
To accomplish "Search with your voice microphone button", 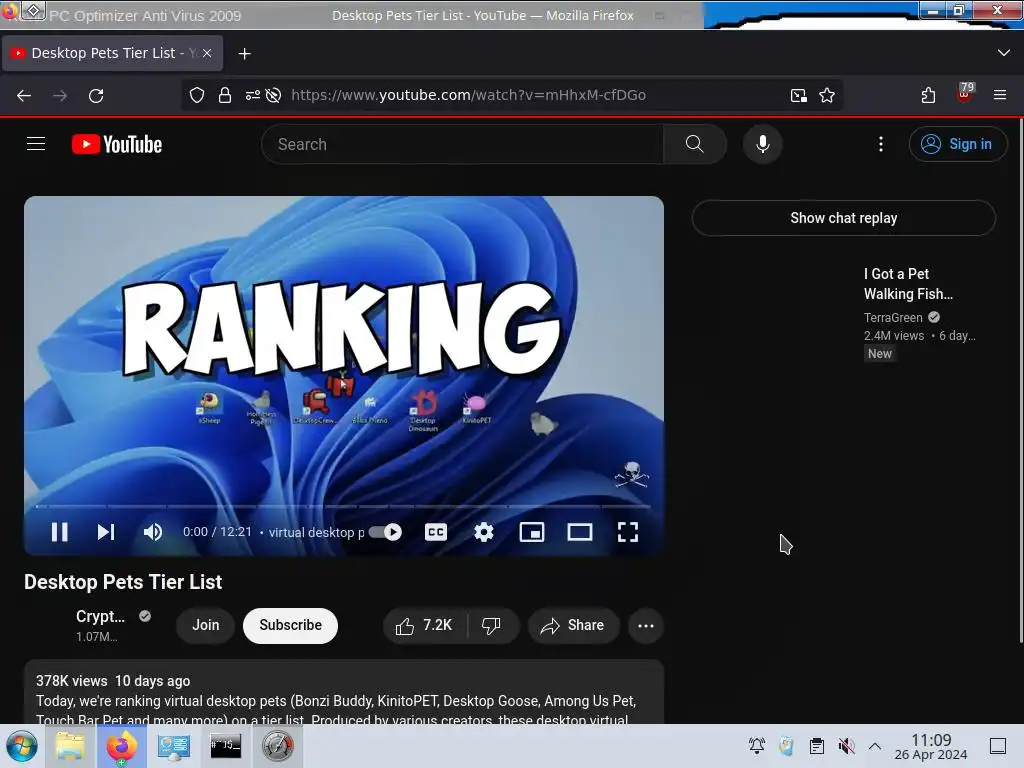I will [x=762, y=144].
